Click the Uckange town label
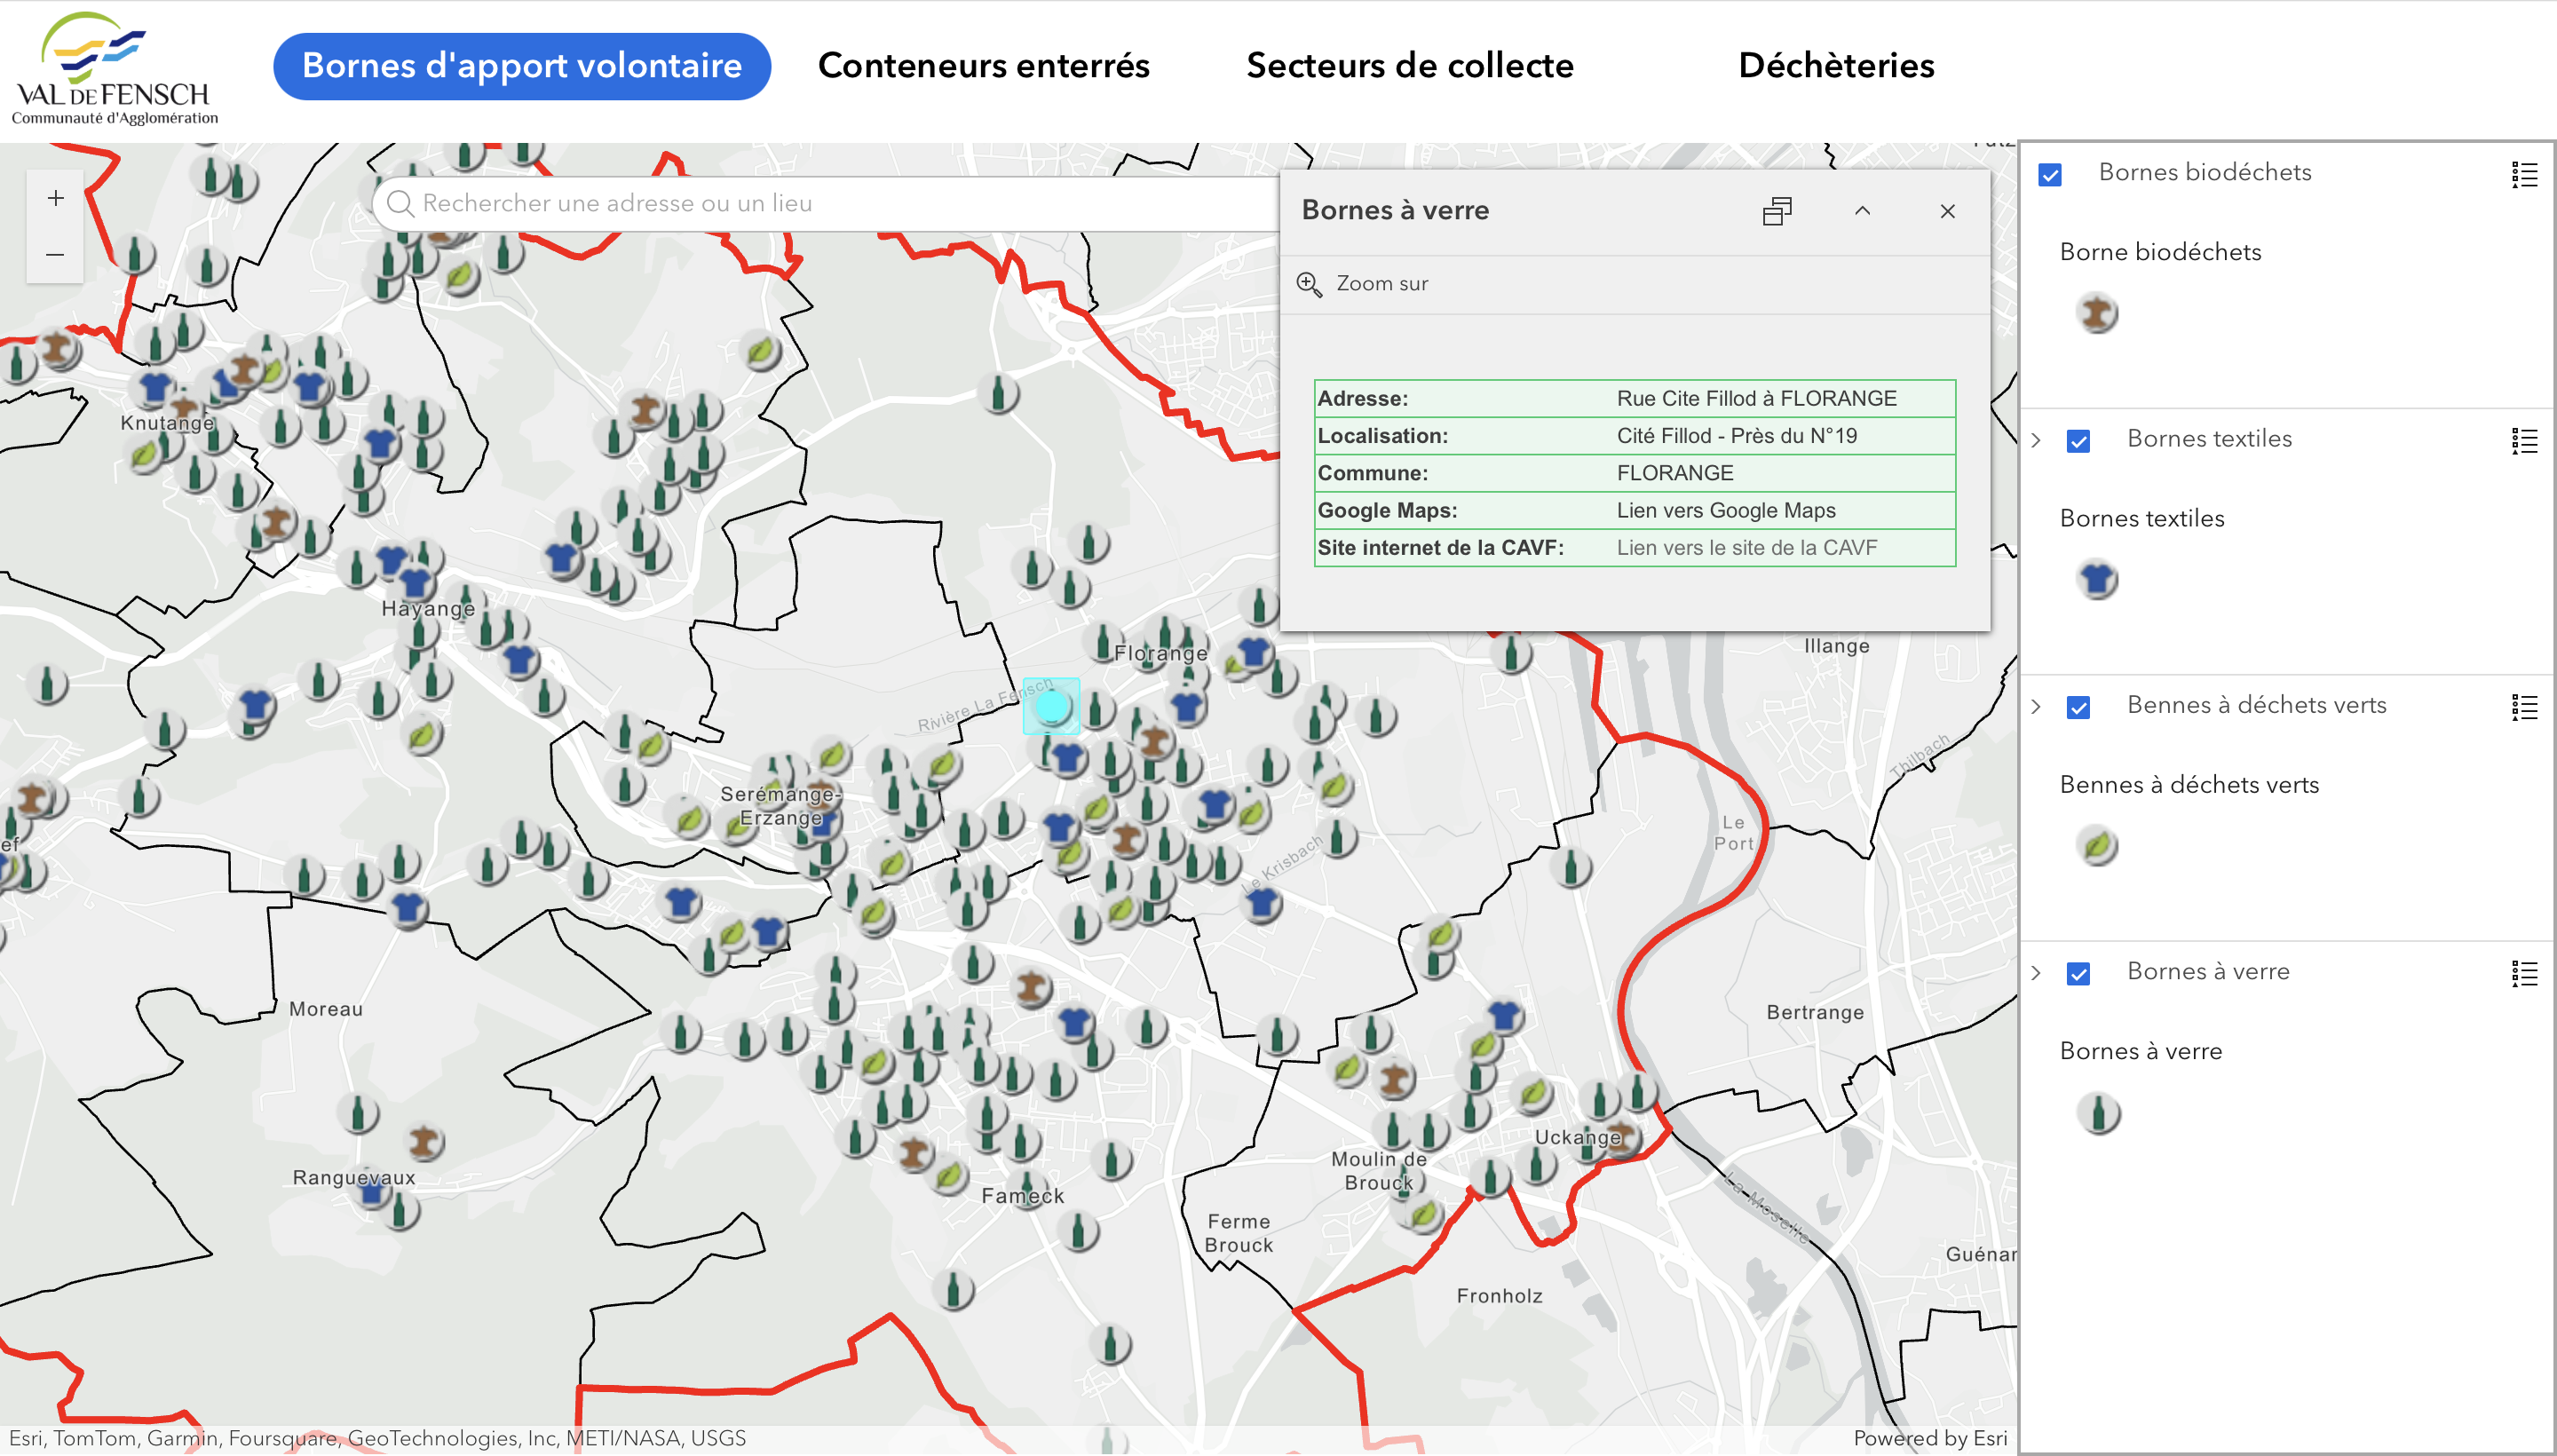 click(1577, 1137)
